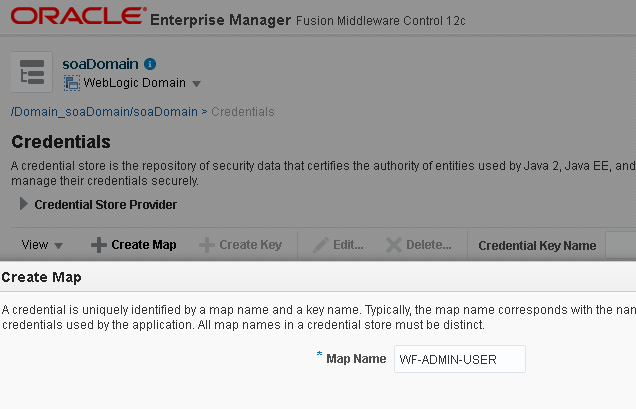Click the Create Key plus icon
Image resolution: width=636 pixels, height=409 pixels.
tap(207, 245)
